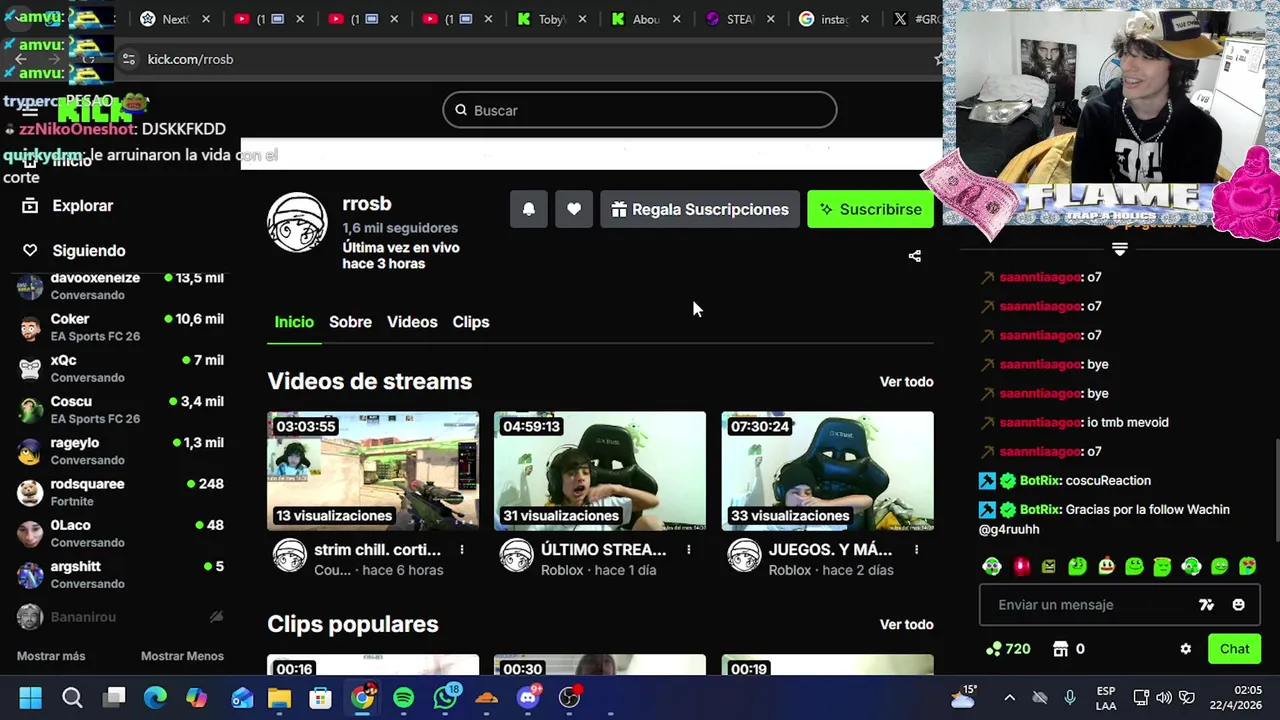
Task: Close the Toby Kick browser tab
Action: click(583, 19)
